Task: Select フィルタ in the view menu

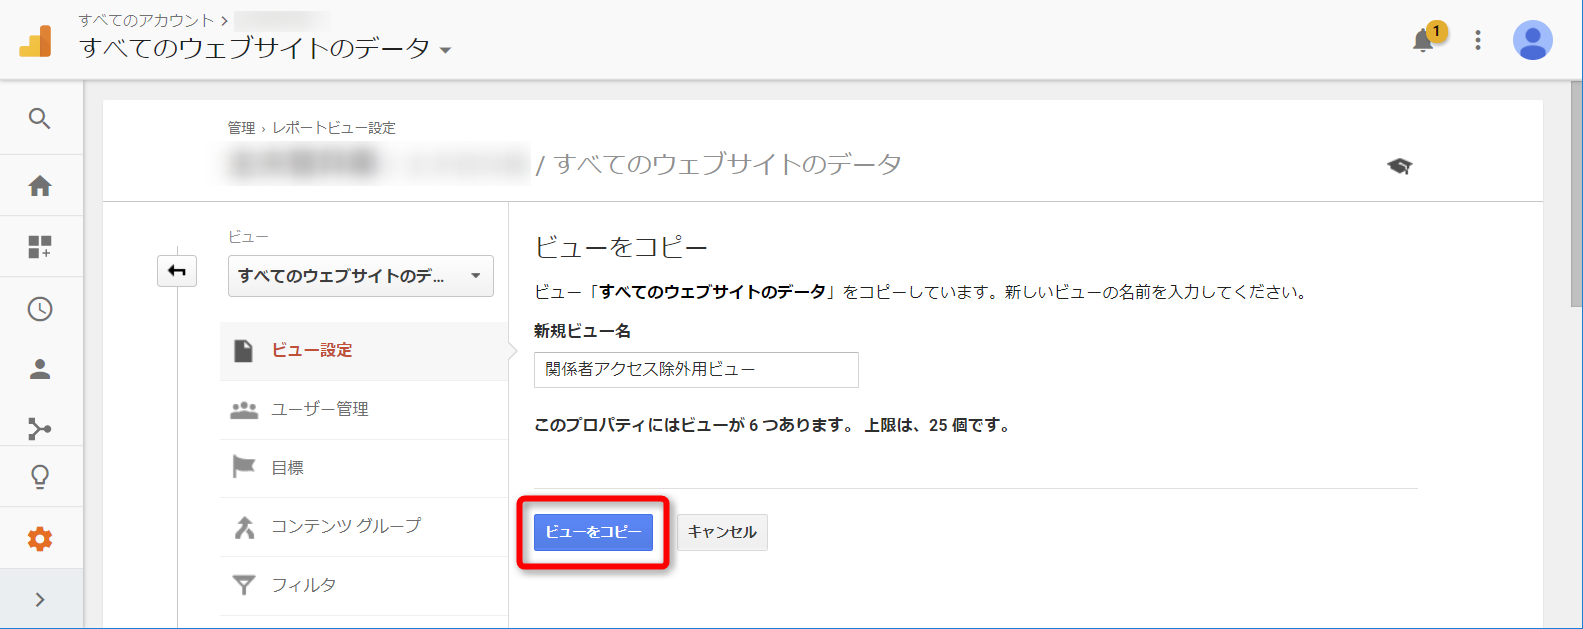Action: coord(304,585)
